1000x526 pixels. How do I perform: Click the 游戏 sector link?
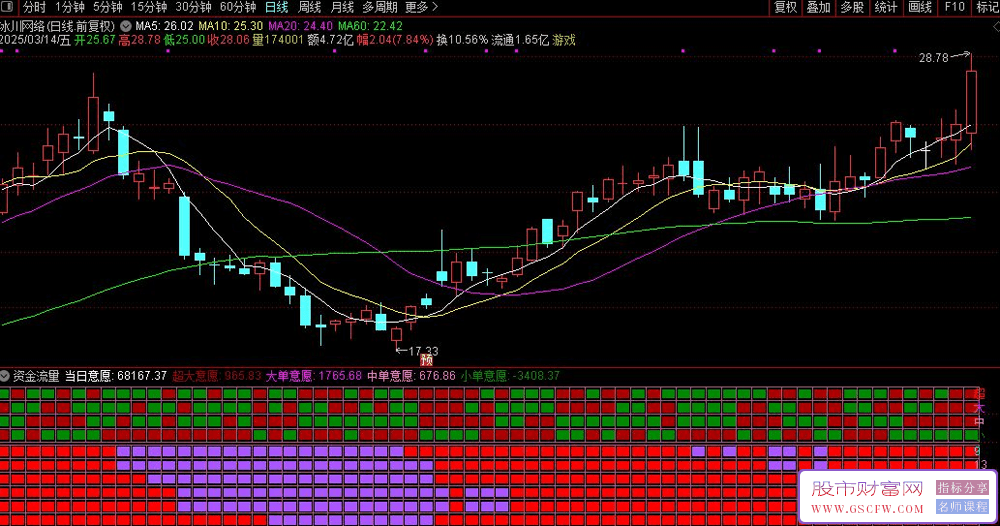click(x=564, y=40)
